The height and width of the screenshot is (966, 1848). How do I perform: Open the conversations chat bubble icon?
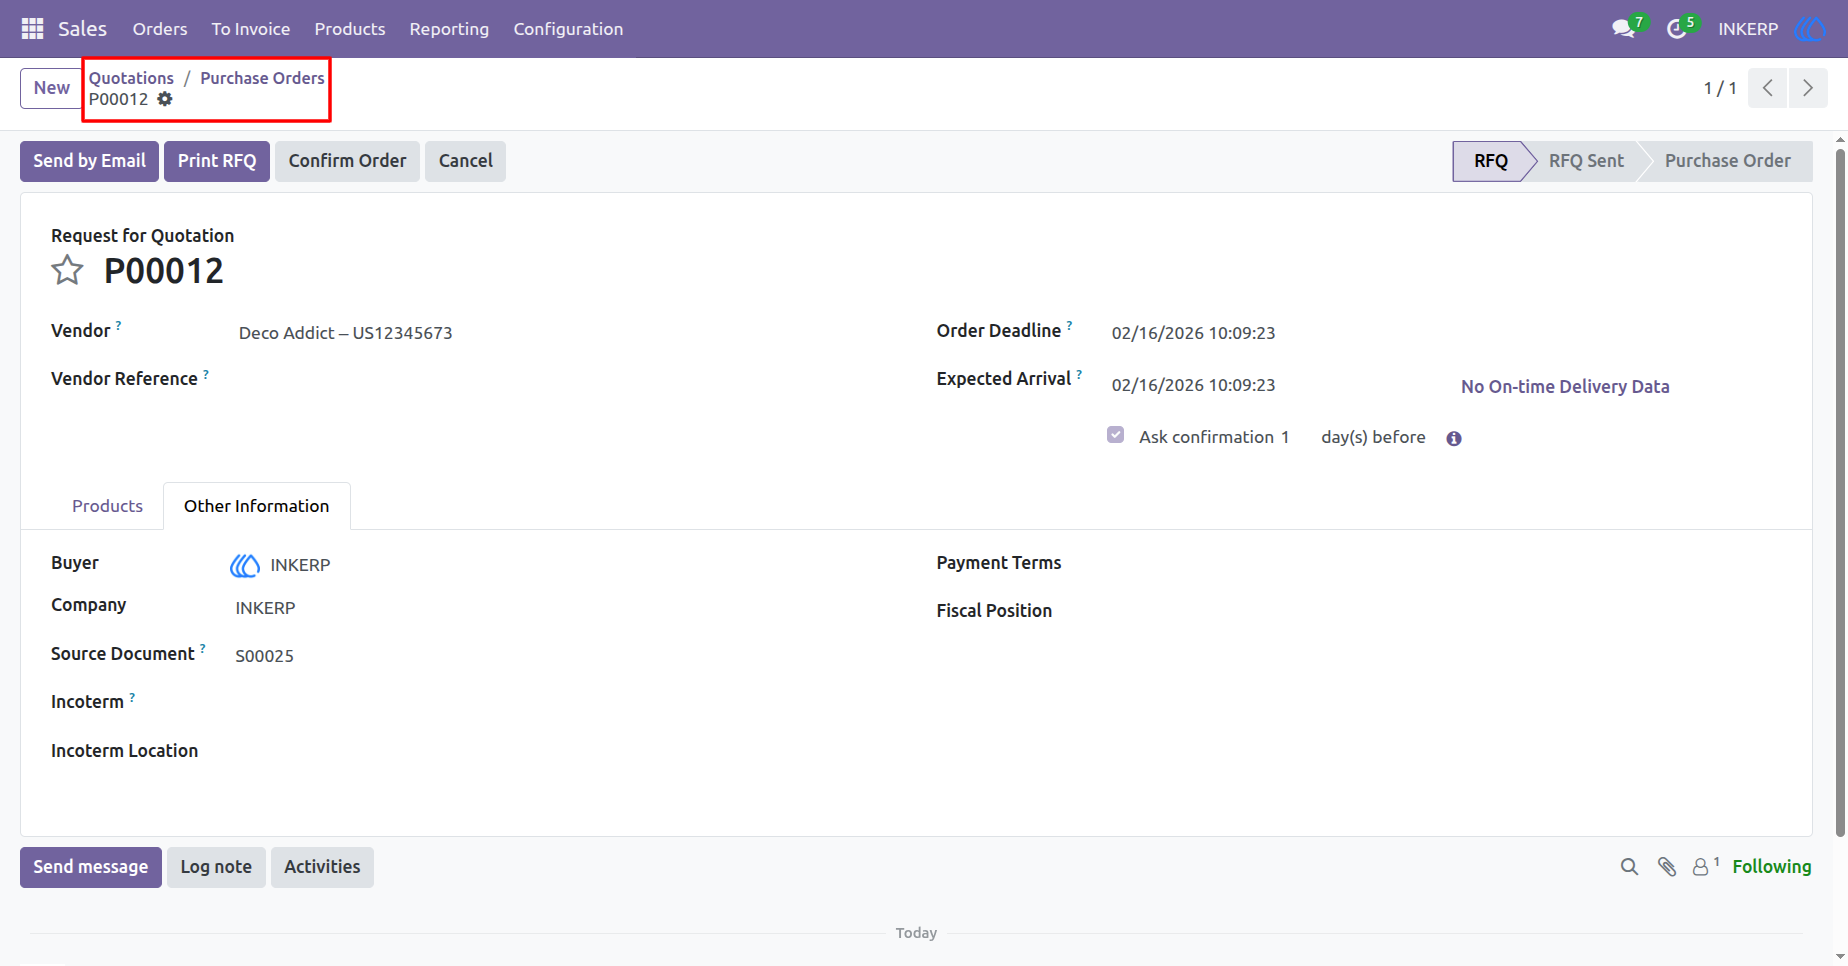point(1623,29)
